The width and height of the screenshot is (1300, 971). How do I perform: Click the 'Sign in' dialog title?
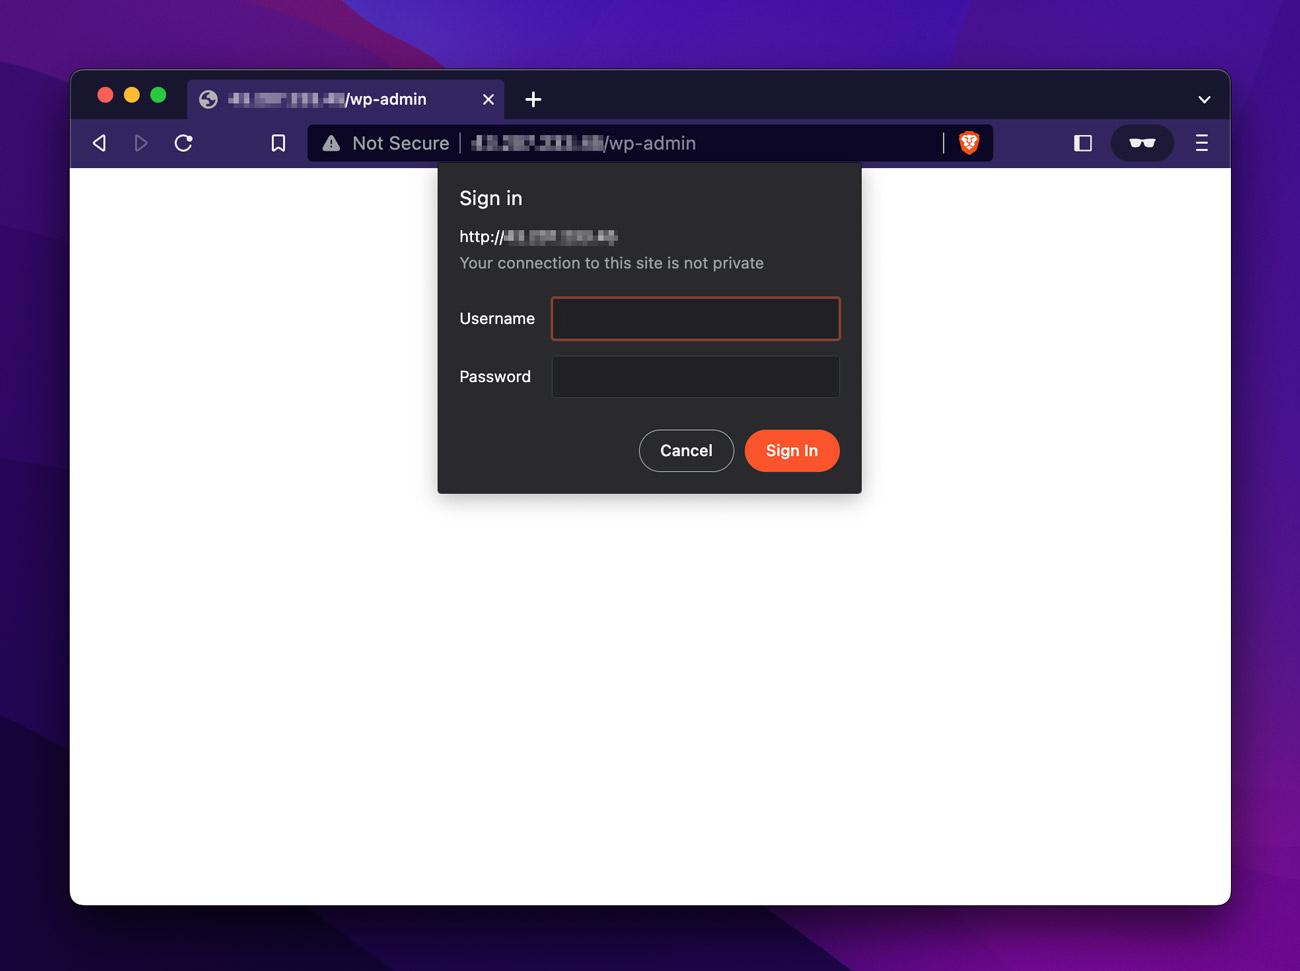point(490,198)
